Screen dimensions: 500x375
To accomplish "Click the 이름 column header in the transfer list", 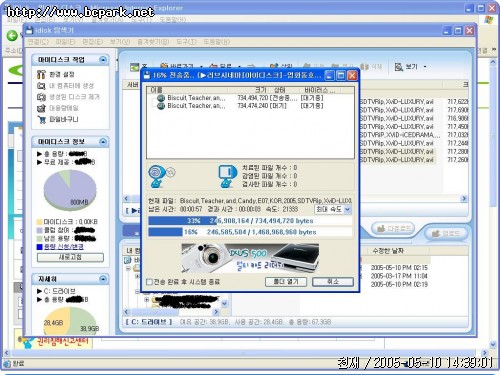I will 187,90.
